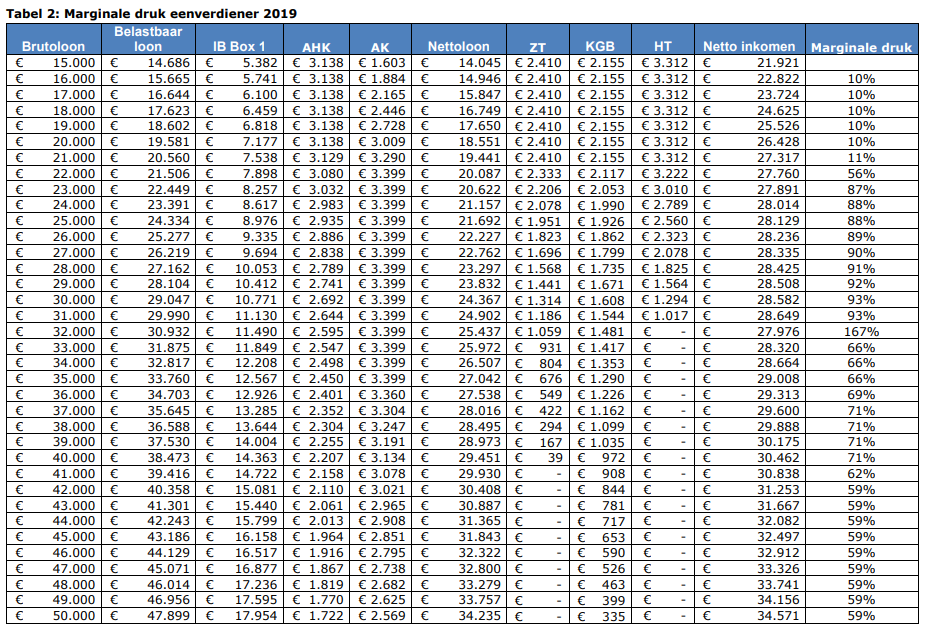
Task: Click the HT value '€ 3.222'
Action: tap(664, 173)
